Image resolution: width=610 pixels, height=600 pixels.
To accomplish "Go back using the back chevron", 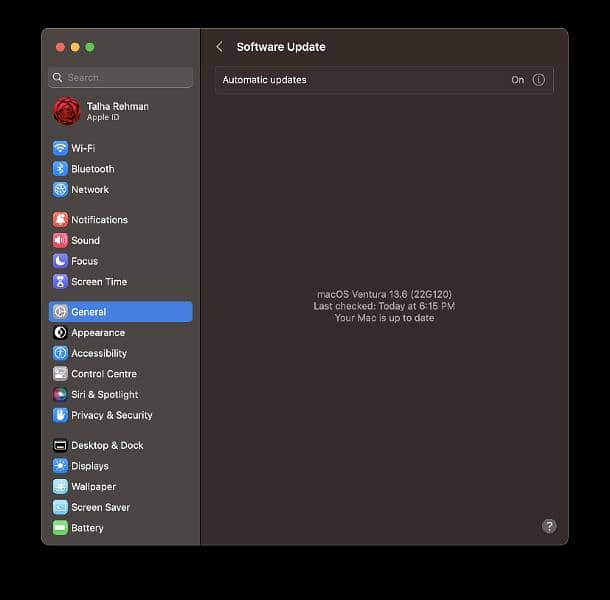I will pos(219,47).
